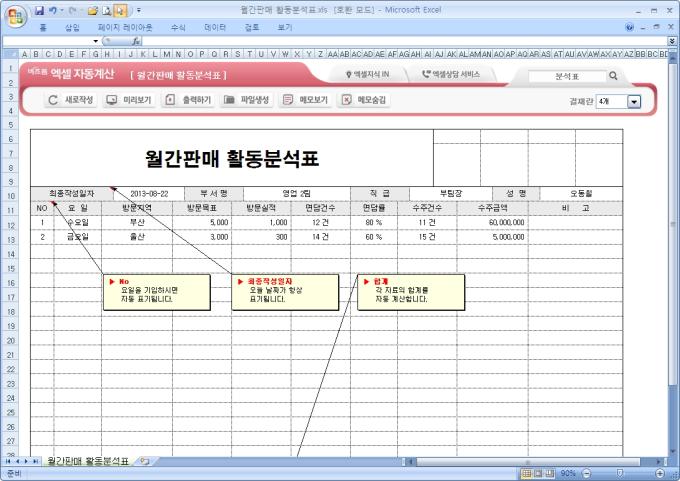Click the insert function fx icon
This screenshot has height=481, width=680.
click(x=136, y=41)
